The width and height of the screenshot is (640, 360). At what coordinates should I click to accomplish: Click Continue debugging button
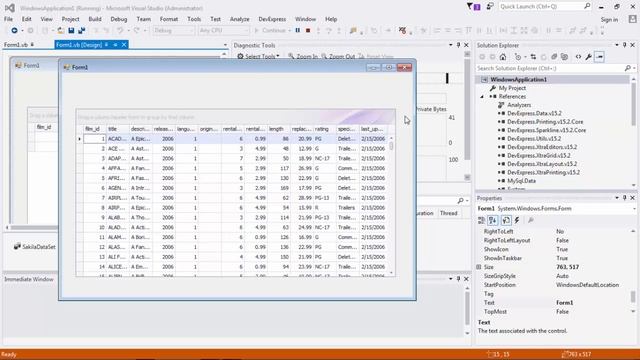click(271, 31)
